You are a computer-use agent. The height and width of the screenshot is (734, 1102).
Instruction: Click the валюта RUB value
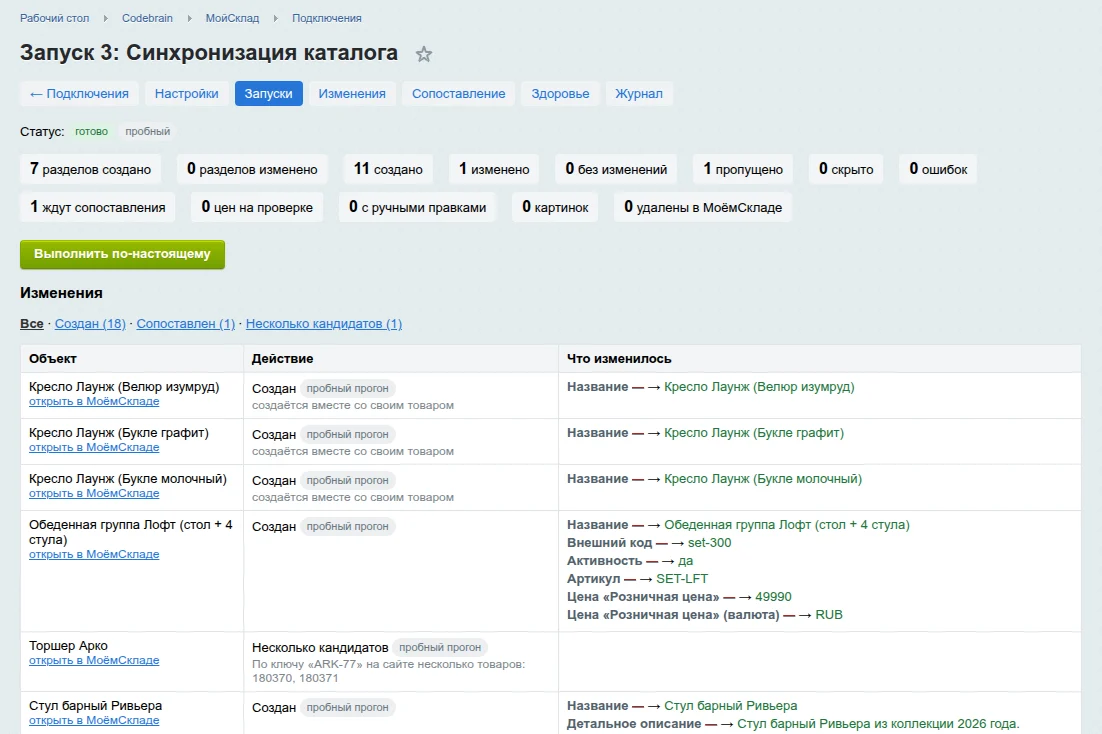[x=829, y=614]
